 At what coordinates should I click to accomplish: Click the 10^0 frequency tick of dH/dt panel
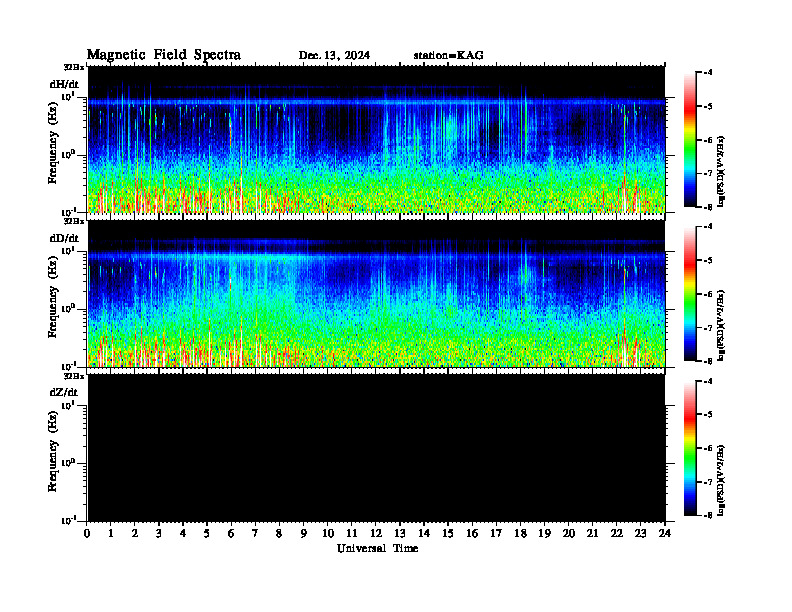pos(68,154)
